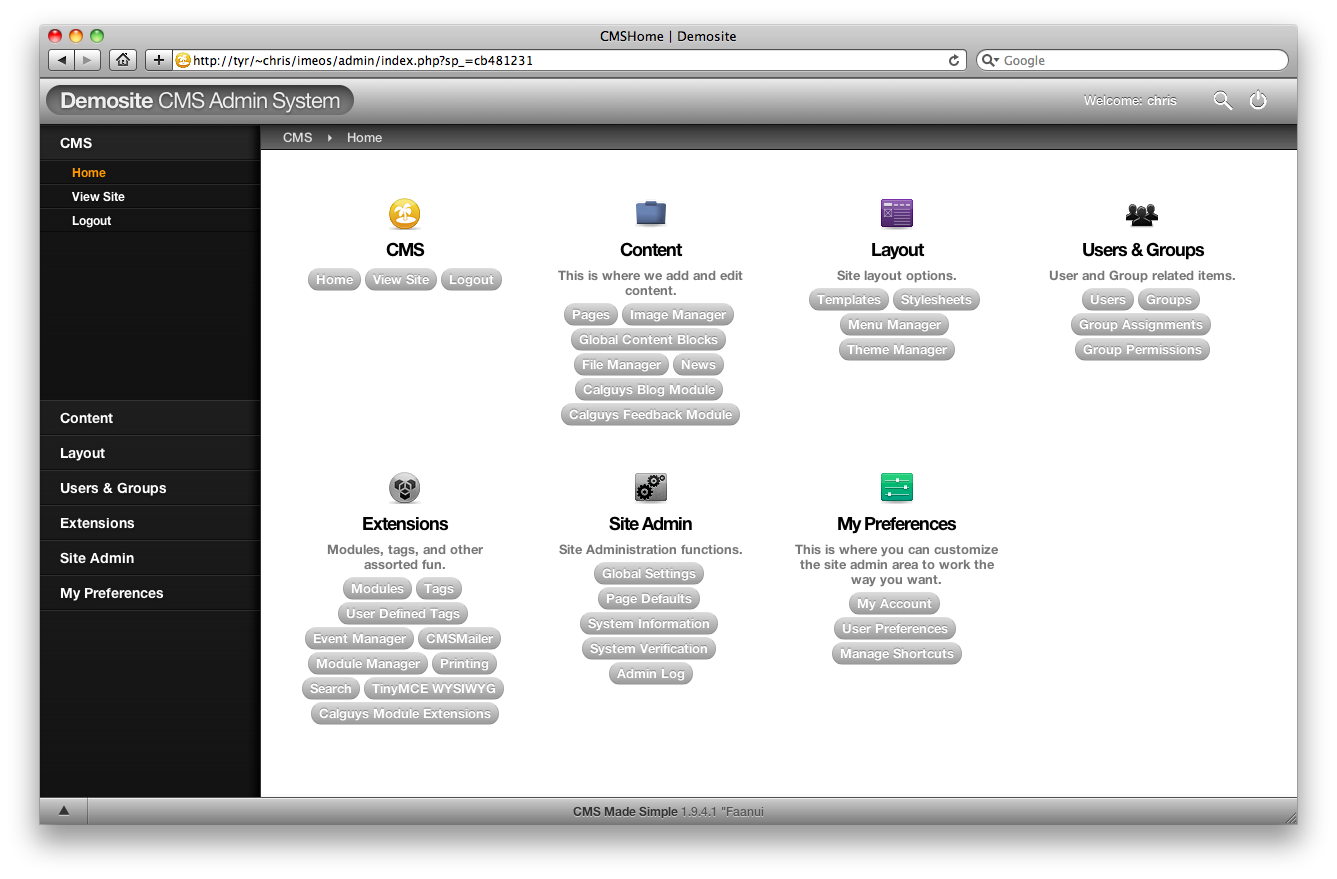Image resolution: width=1337 pixels, height=879 pixels.
Task: Open the Menu Manager
Action: (894, 325)
